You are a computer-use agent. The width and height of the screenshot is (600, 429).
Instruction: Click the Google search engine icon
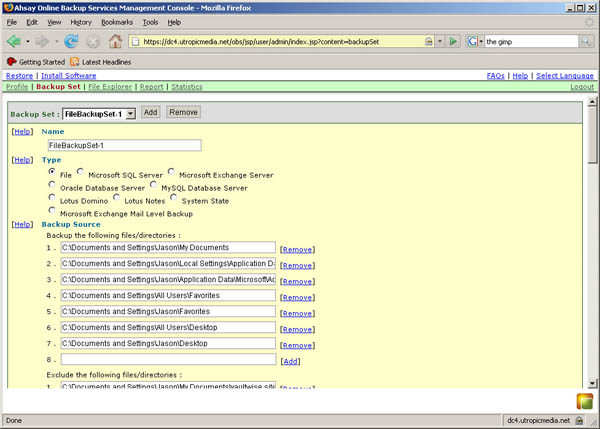[x=473, y=41]
